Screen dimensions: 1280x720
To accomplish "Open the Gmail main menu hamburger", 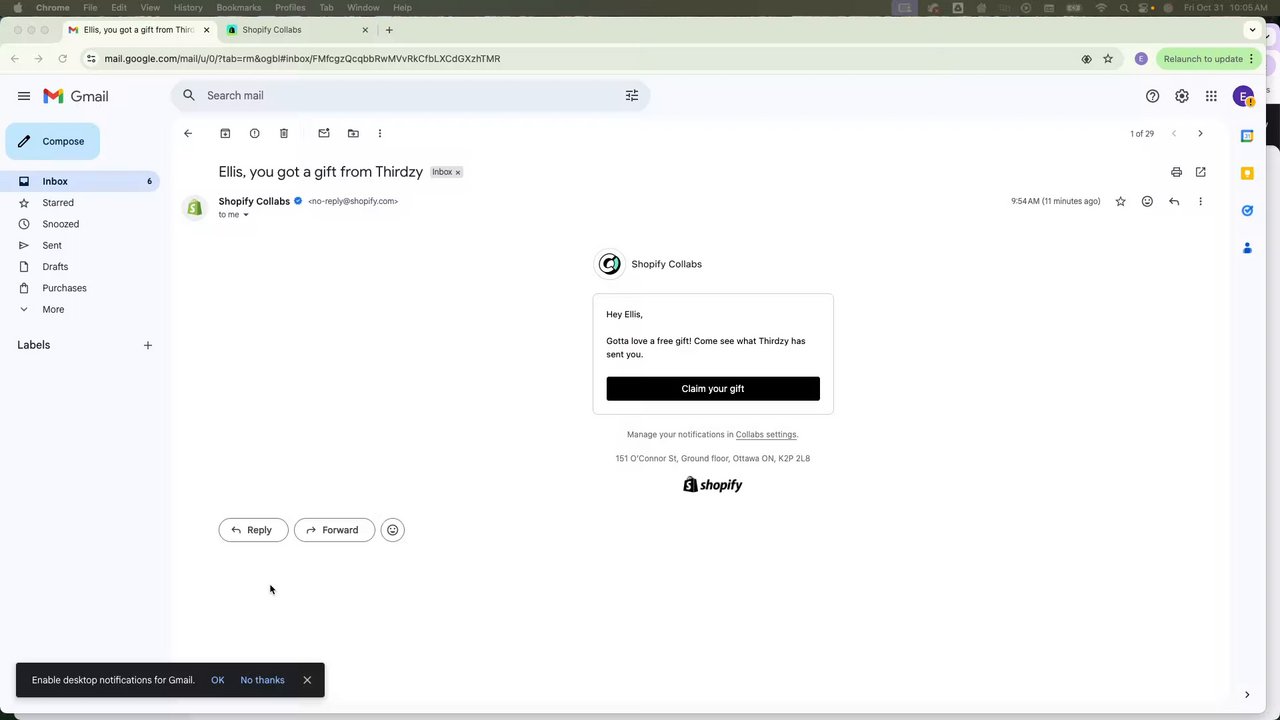I will click(x=24, y=96).
